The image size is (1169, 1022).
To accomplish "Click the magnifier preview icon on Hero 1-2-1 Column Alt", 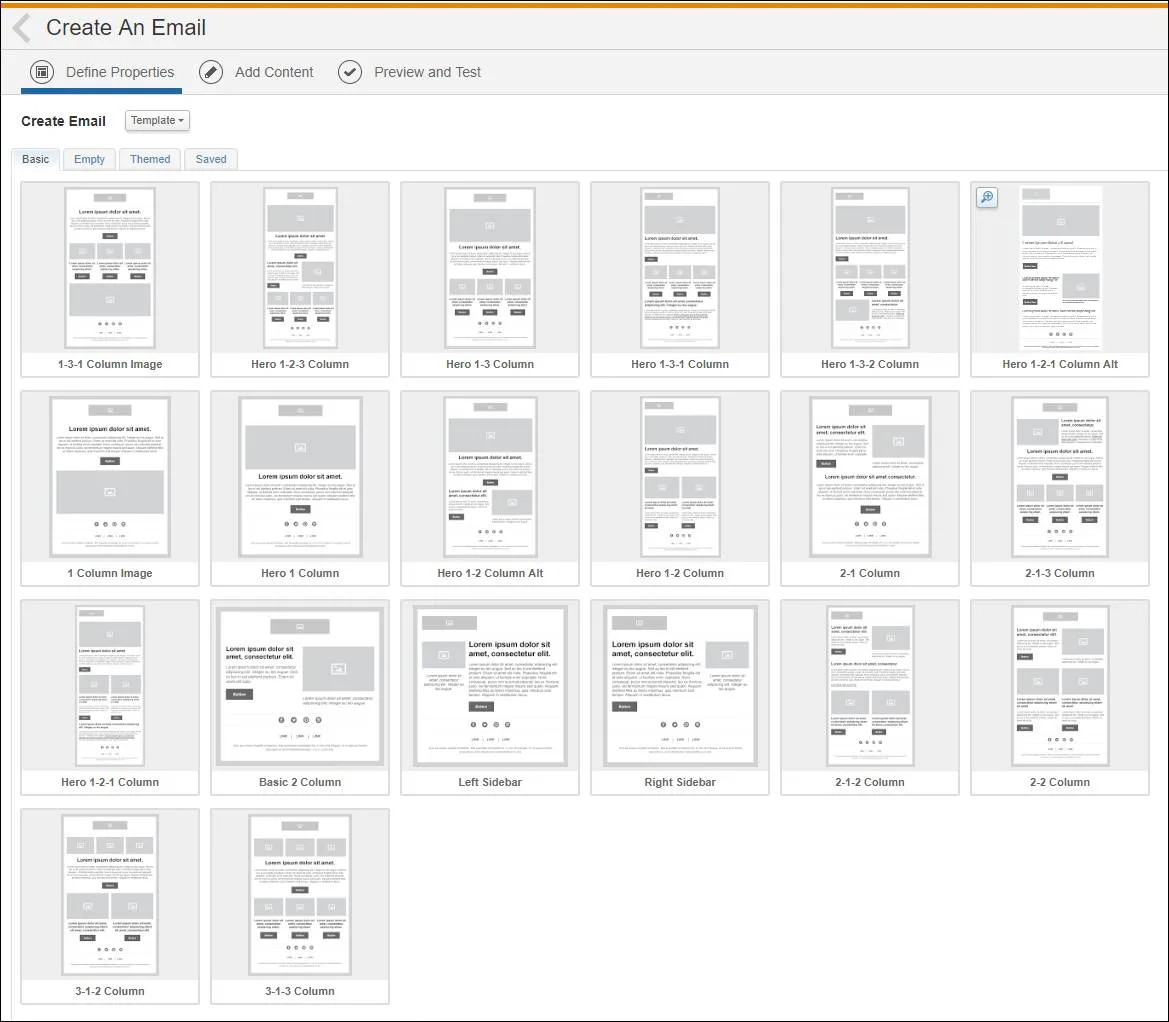I will (x=986, y=198).
